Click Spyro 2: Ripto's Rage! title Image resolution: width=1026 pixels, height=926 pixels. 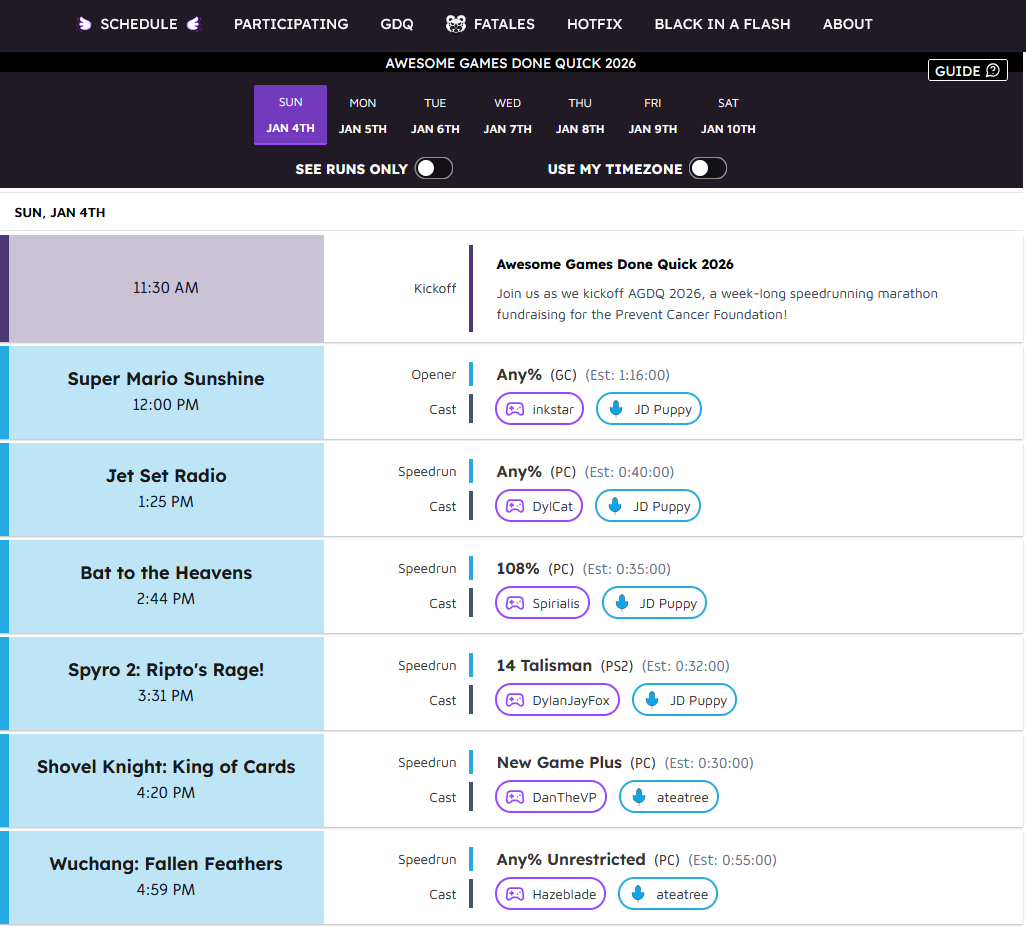pos(166,669)
